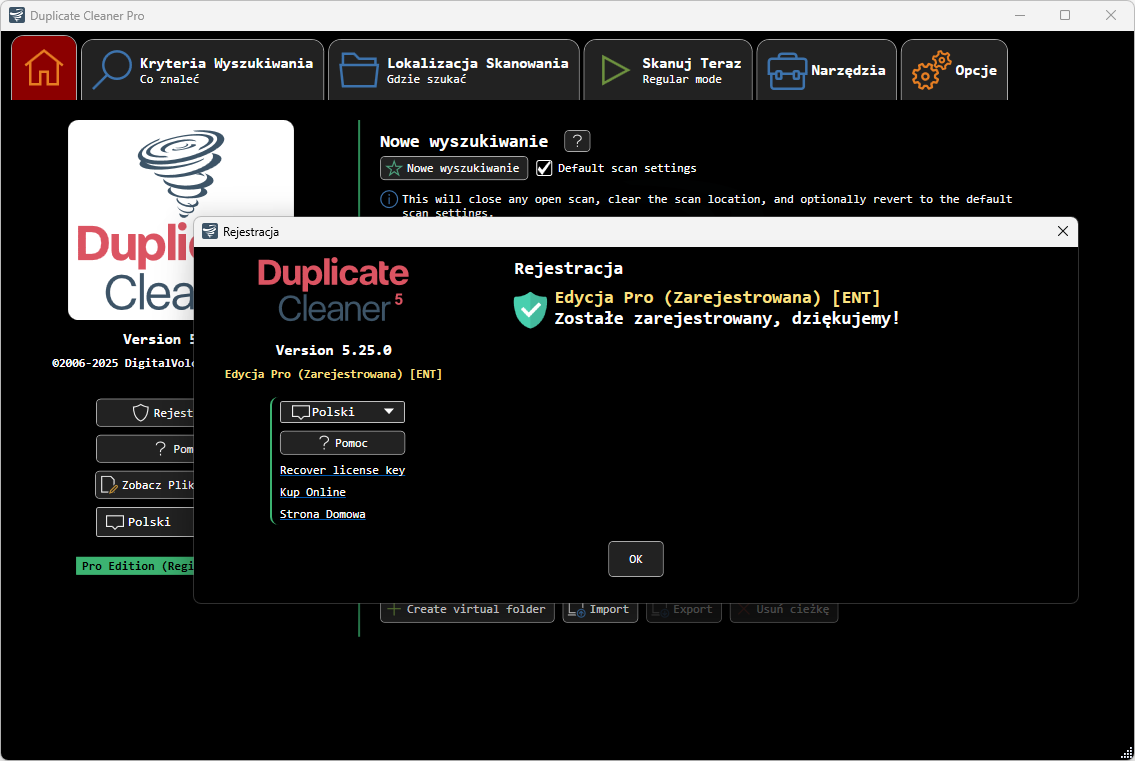Confirm the dialog with OK button
Viewport: 1135px width, 761px height.
(x=636, y=559)
